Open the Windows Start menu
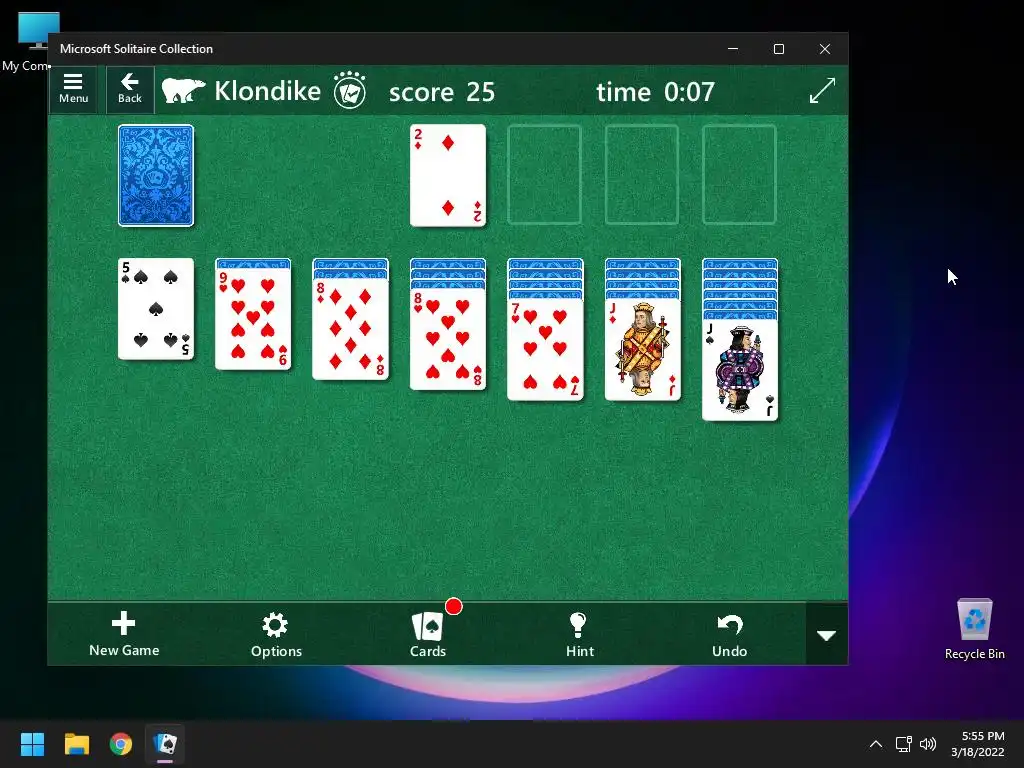Viewport: 1024px width, 768px height. pyautogui.click(x=32, y=744)
